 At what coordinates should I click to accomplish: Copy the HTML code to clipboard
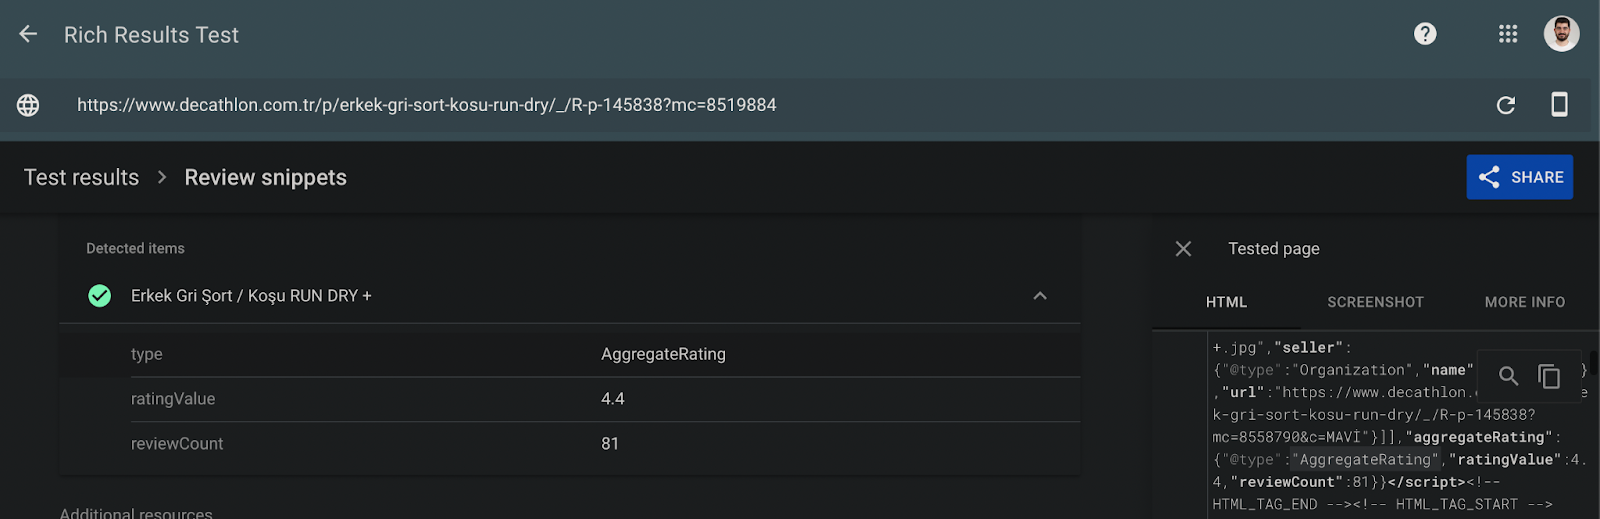tap(1549, 376)
